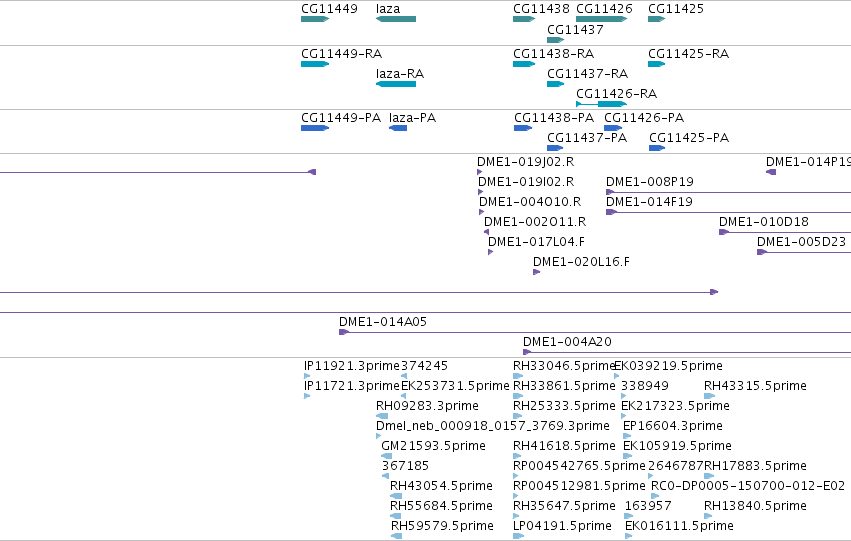Open the 374245 EST label
Image resolution: width=851 pixels, height=541 pixels.
424,366
